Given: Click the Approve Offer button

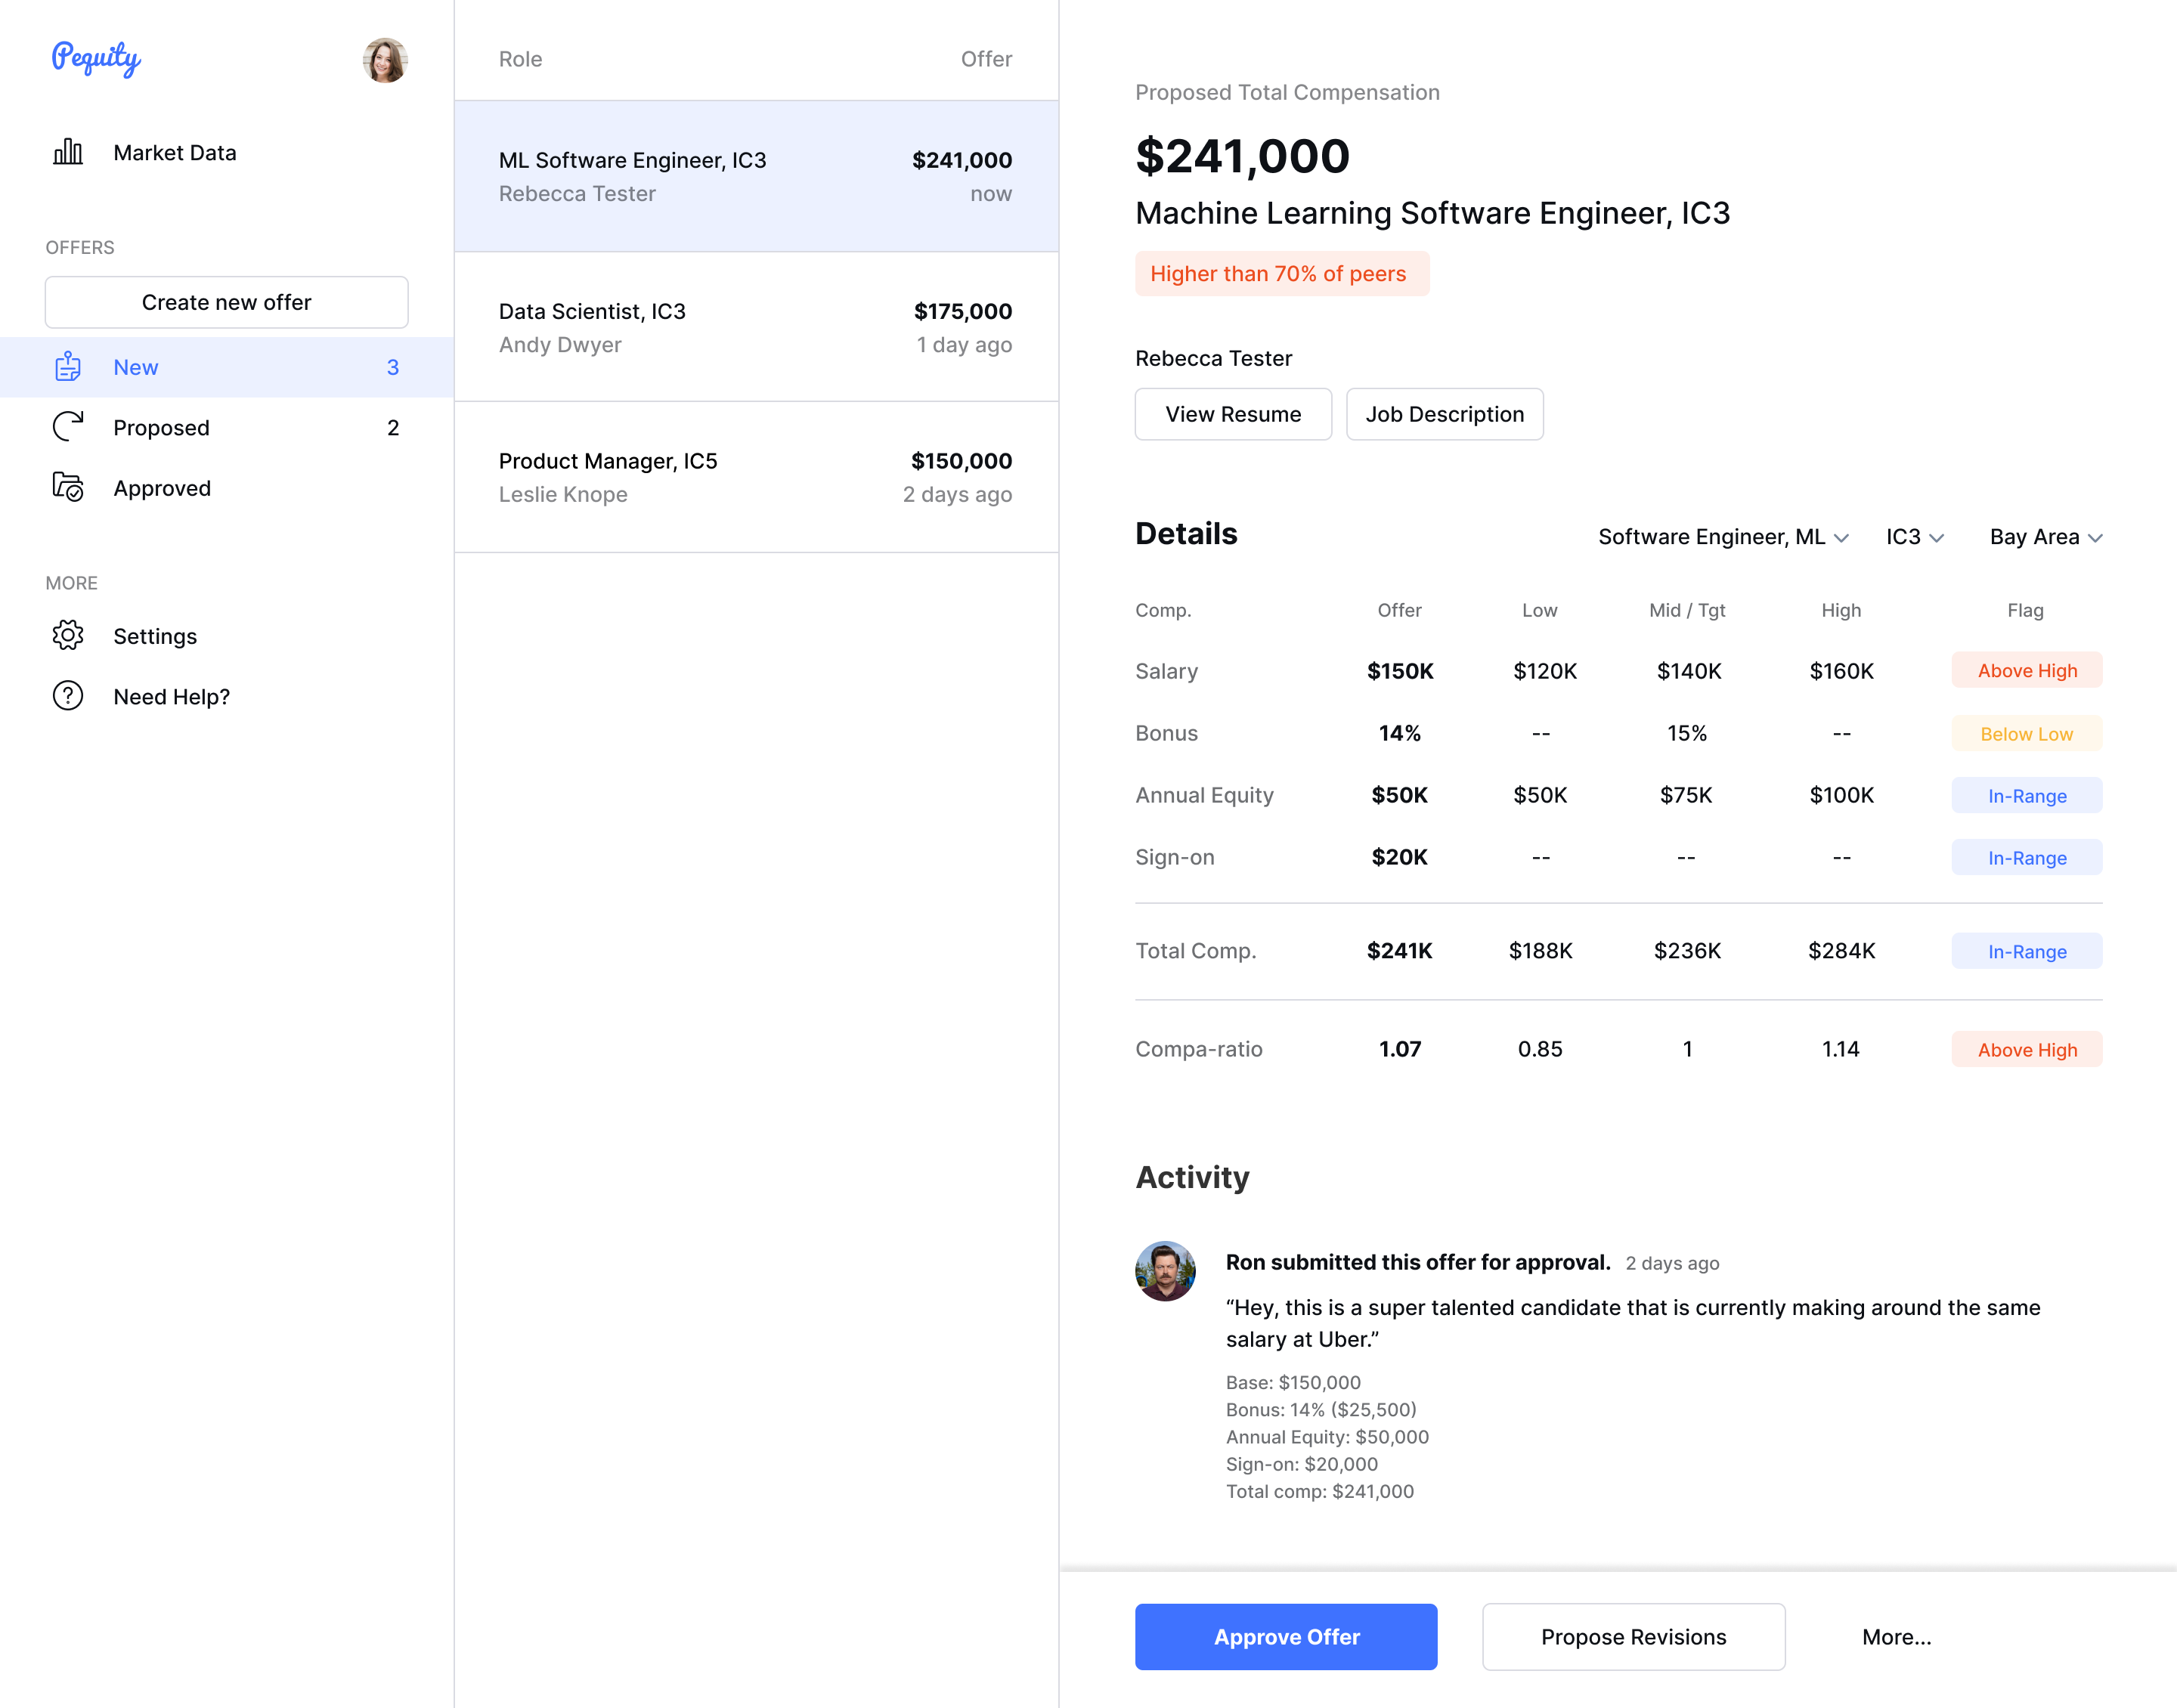Looking at the screenshot, I should [x=1286, y=1637].
